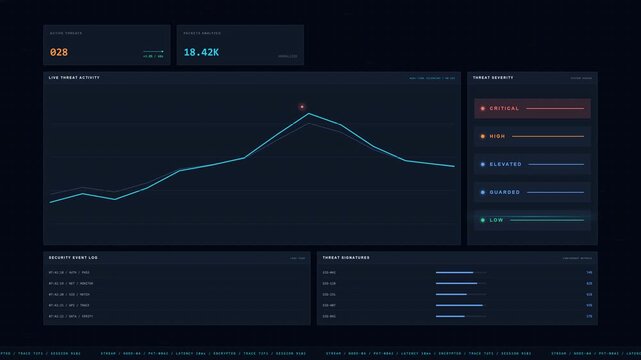This screenshot has height=360, width=641.
Task: Click the first threat signature percentage value
Action: (589, 273)
